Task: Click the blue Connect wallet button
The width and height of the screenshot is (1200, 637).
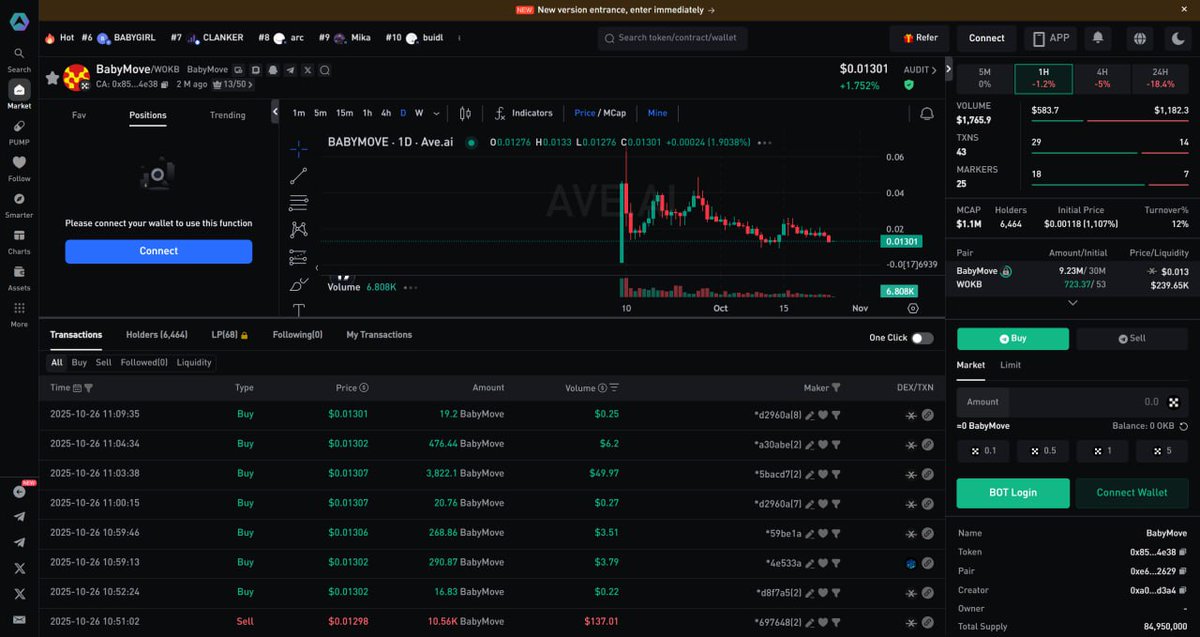Action: click(x=158, y=251)
